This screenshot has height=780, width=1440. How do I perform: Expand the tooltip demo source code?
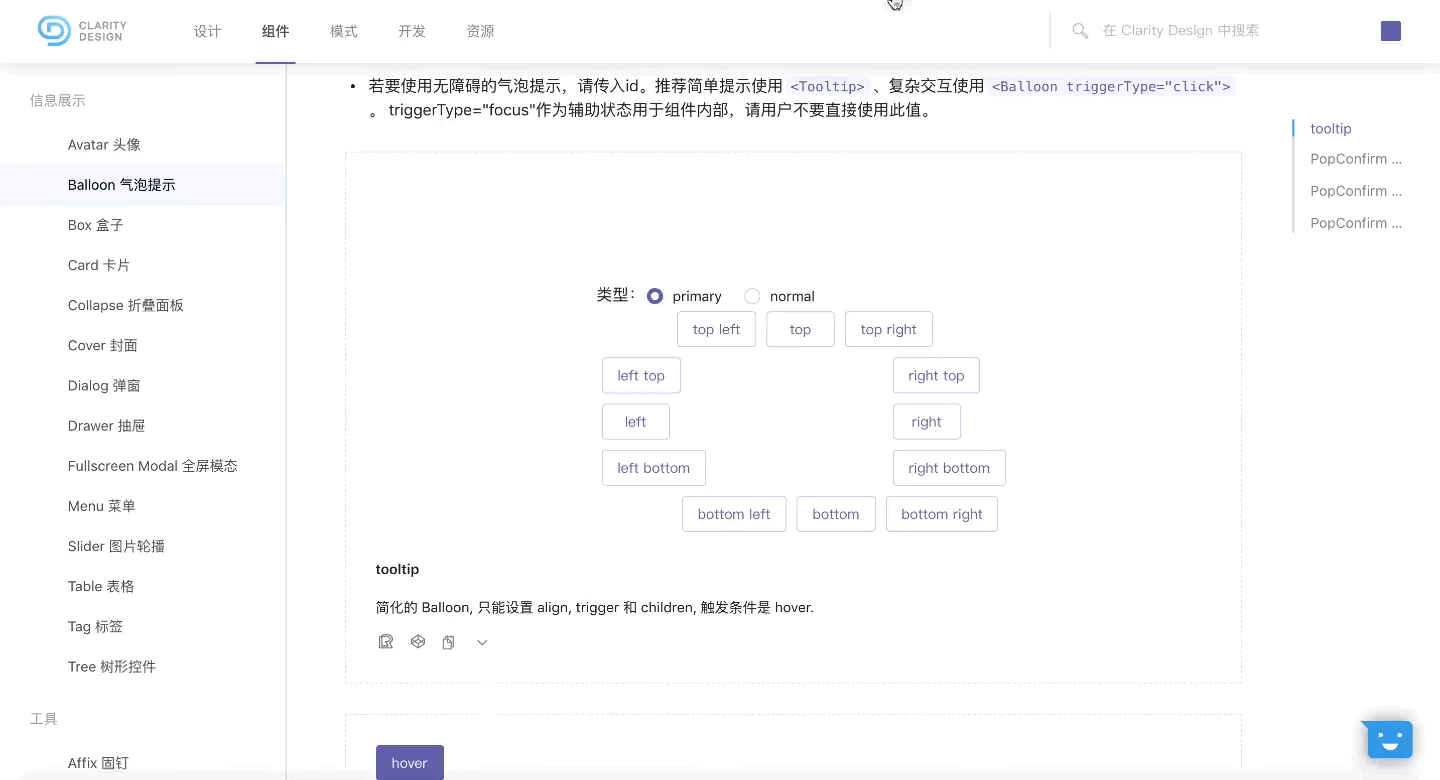tap(482, 642)
